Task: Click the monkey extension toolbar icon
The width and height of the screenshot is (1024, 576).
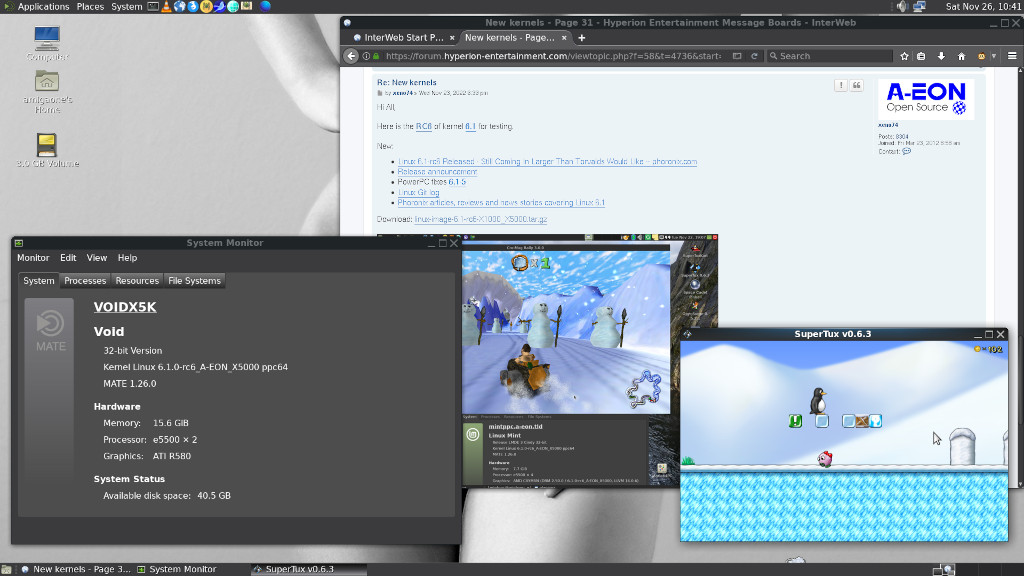Action: click(981, 56)
